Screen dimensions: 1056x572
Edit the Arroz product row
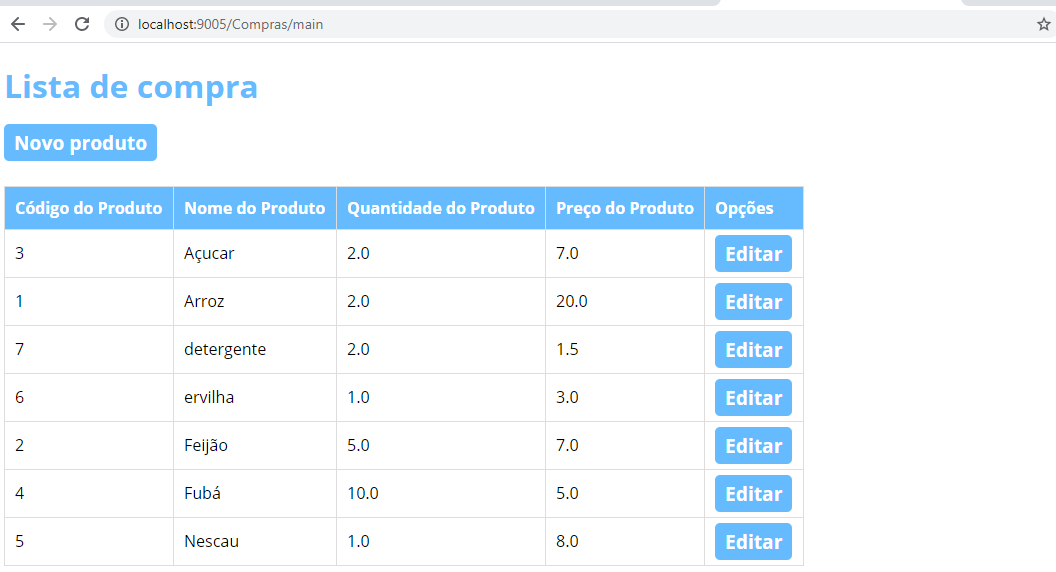[753, 302]
